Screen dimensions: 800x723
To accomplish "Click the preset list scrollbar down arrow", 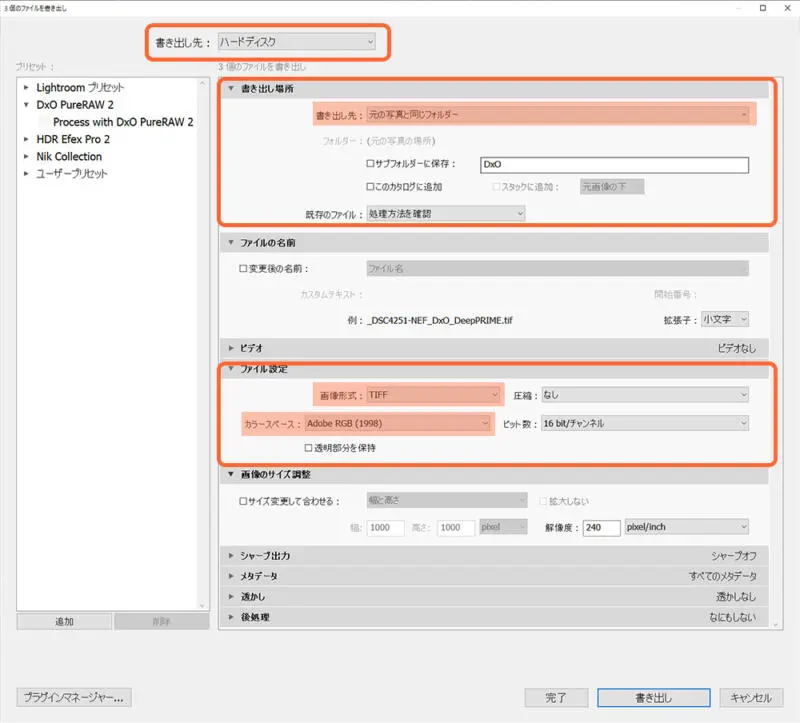I will pos(203,606).
